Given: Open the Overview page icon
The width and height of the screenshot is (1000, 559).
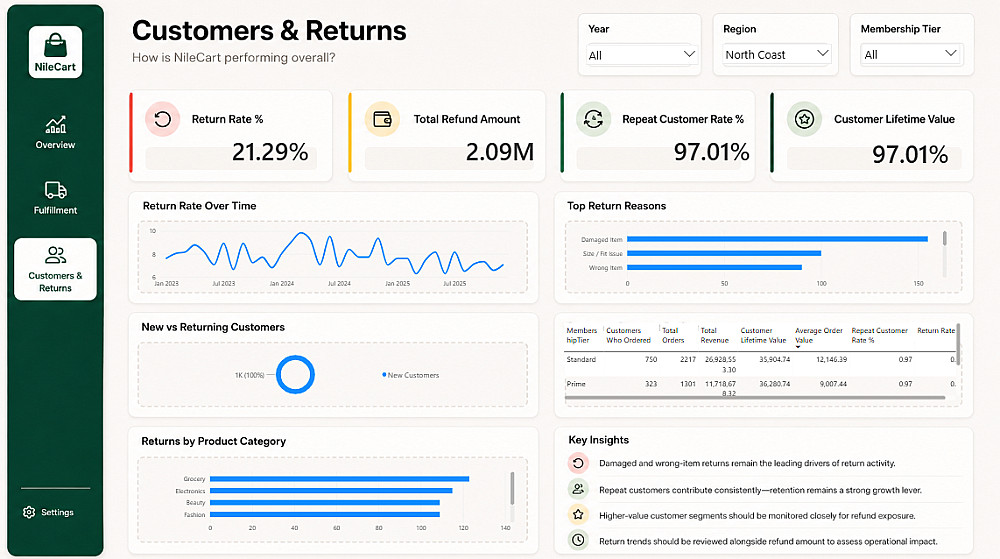Looking at the screenshot, I should (55, 125).
